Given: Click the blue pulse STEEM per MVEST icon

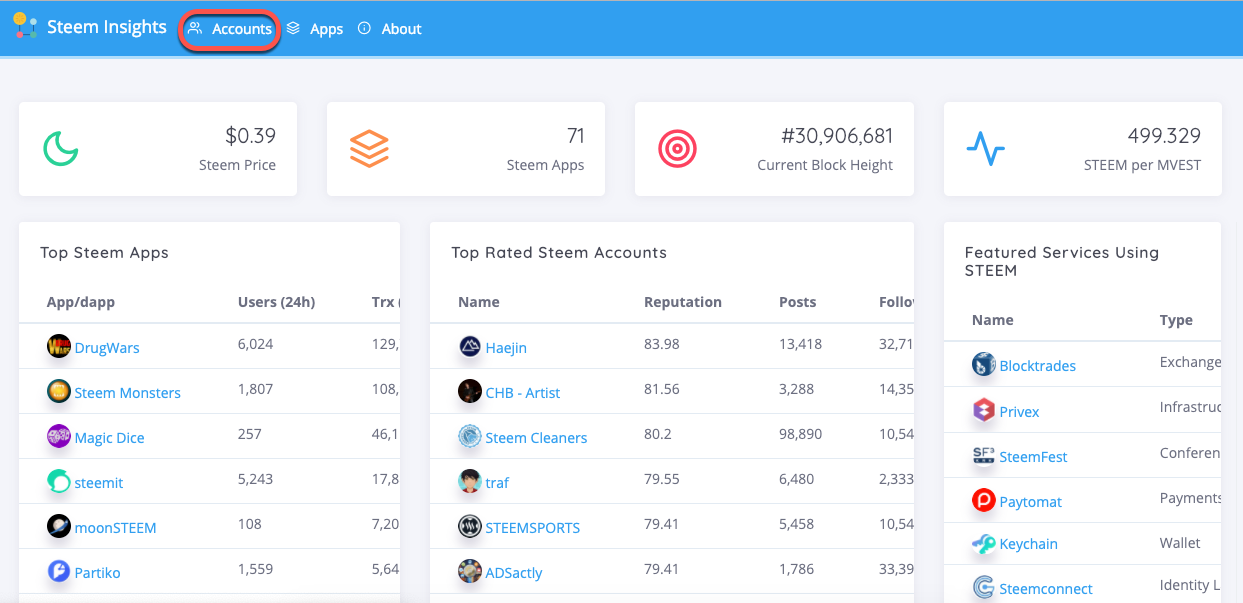Looking at the screenshot, I should pyautogui.click(x=985, y=149).
